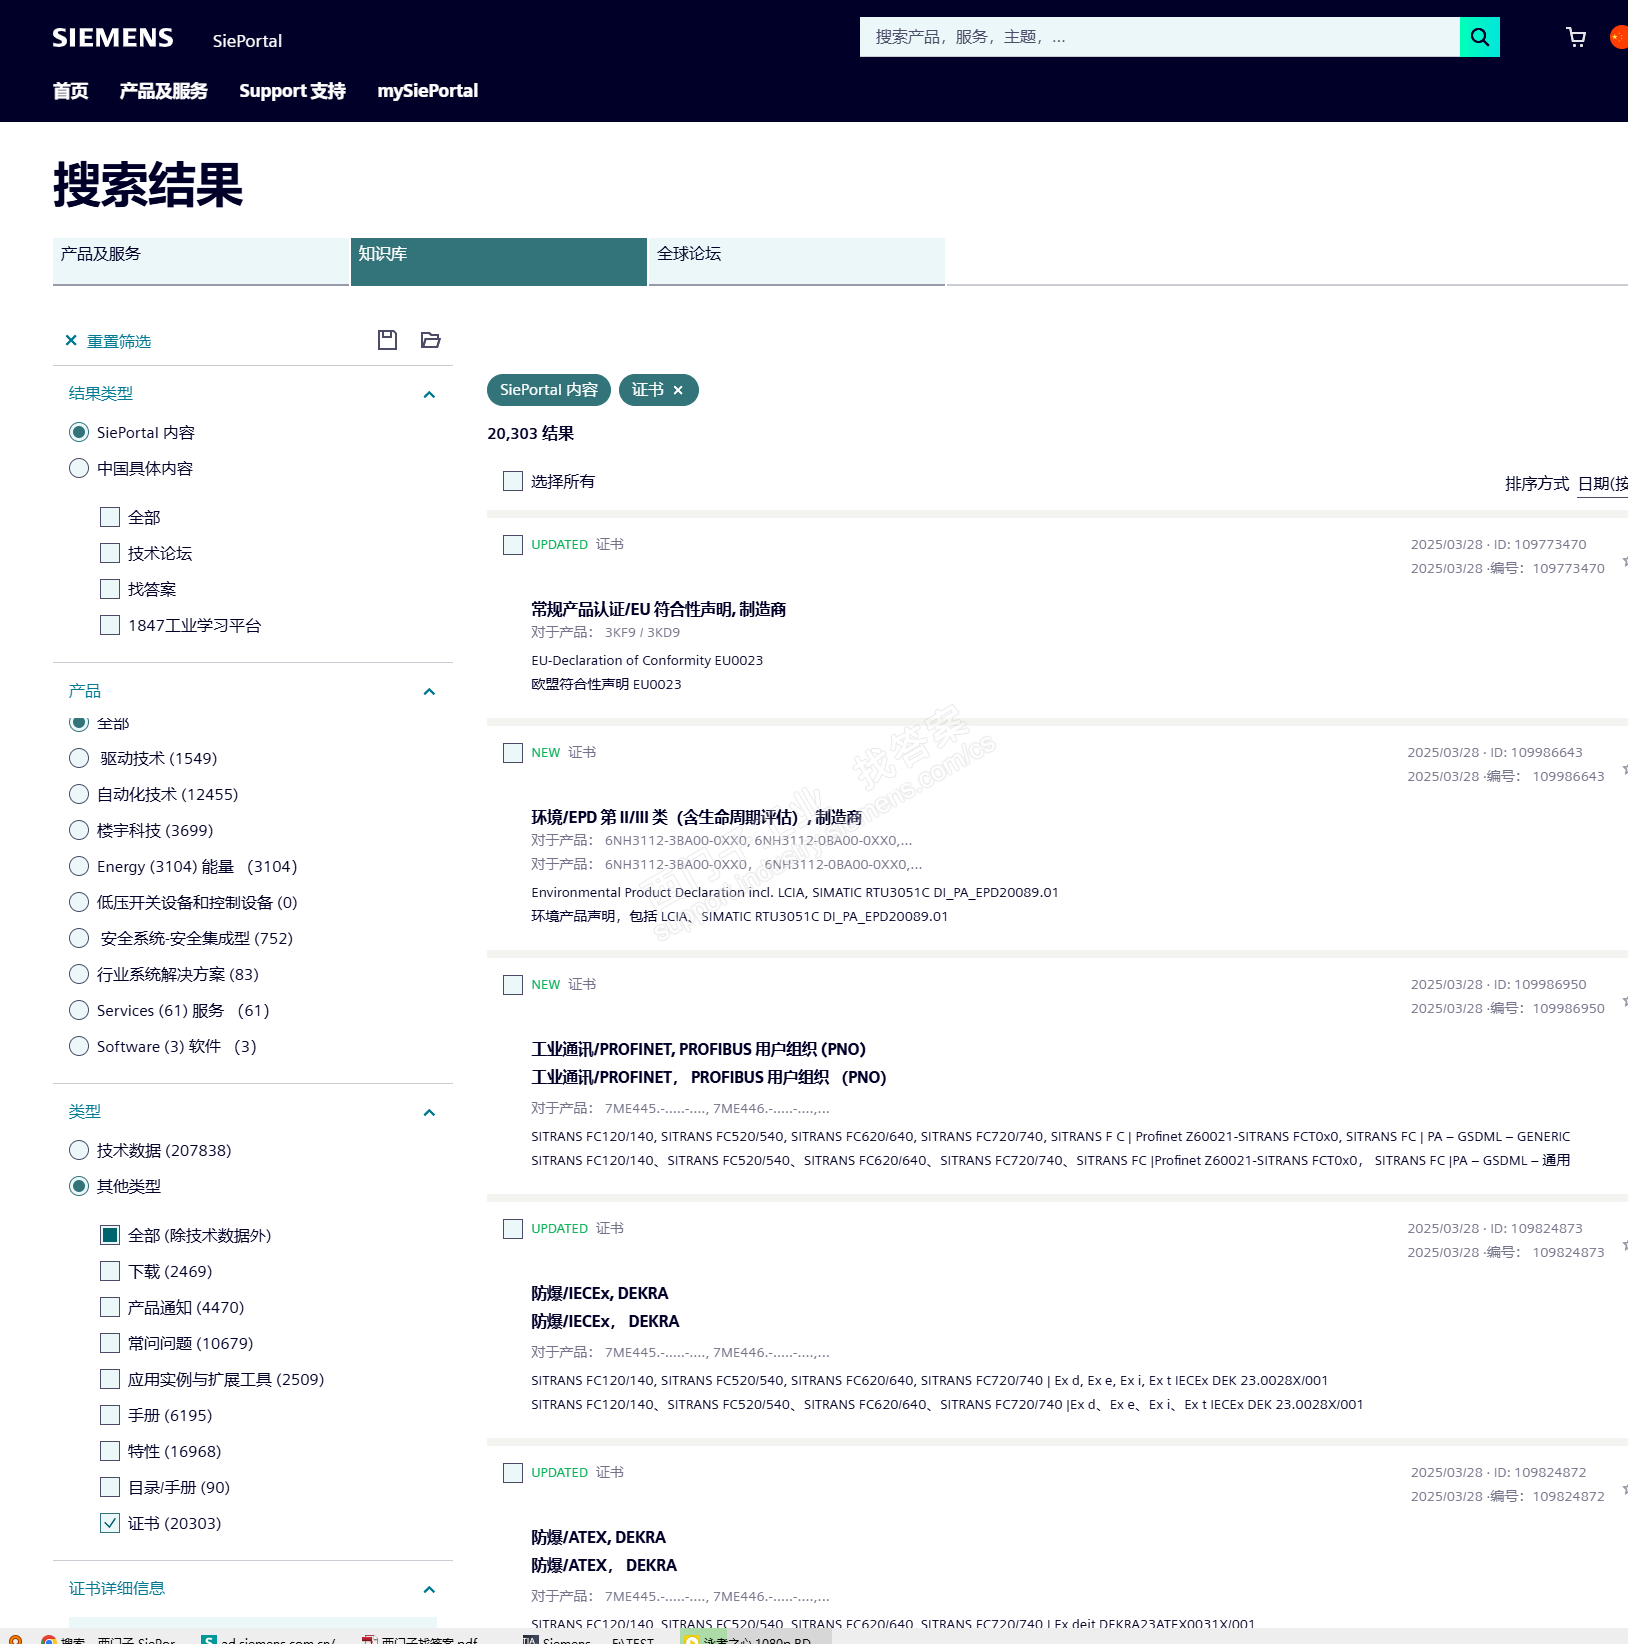Switch to the 知识库 tab
The width and height of the screenshot is (1628, 1644).
499,261
